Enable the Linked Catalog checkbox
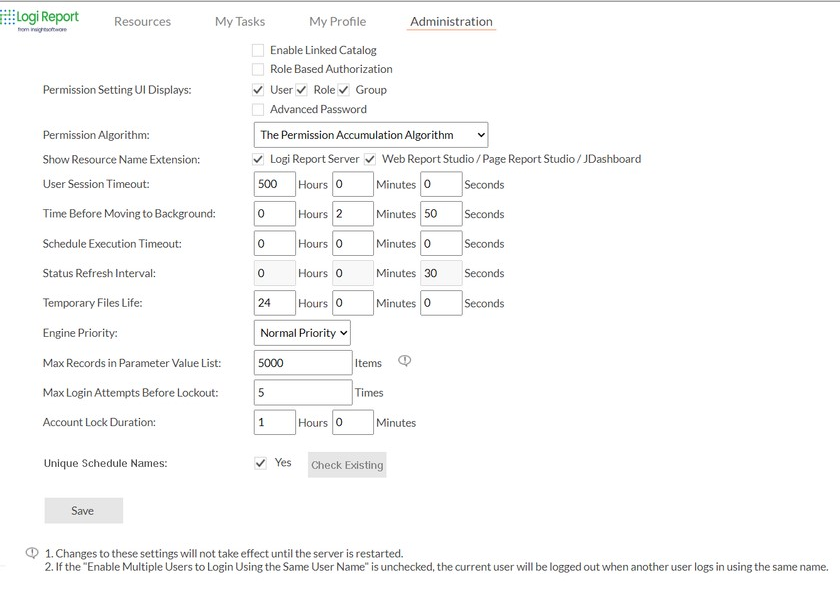The width and height of the screenshot is (840, 594). coord(258,50)
